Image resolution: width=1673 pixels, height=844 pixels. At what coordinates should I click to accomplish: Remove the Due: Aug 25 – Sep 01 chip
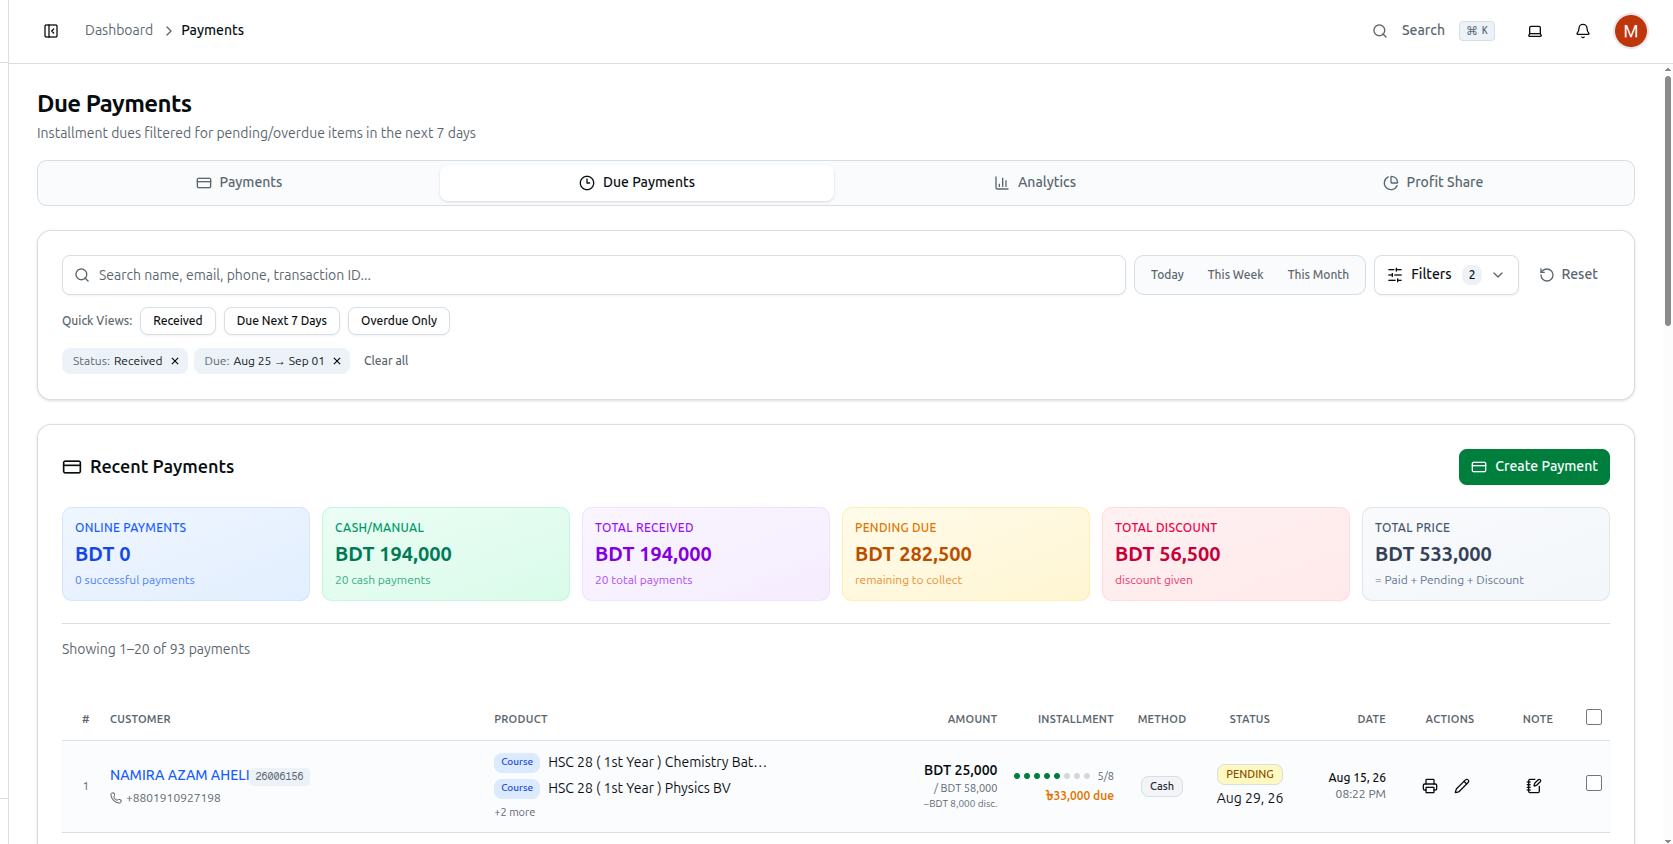point(337,361)
